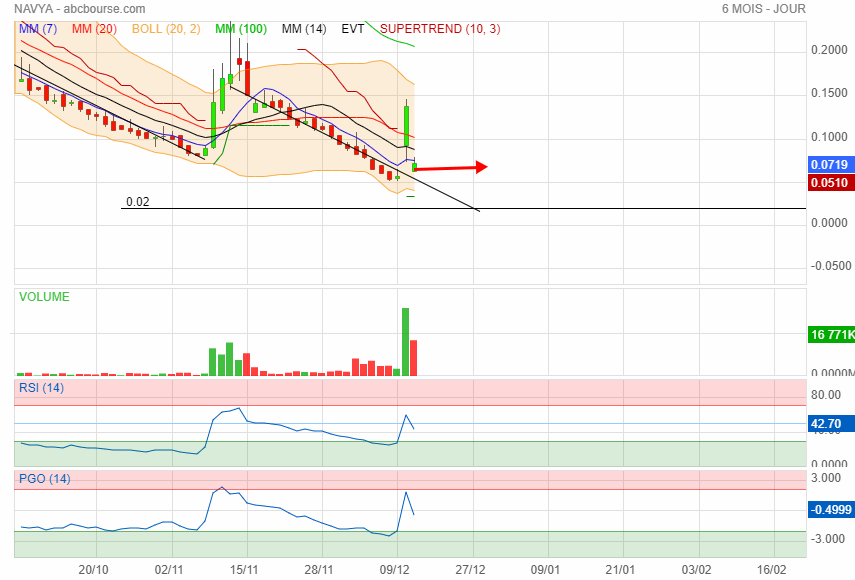The image size is (855, 580).
Task: Click the 0.1500 price axis label
Action: (x=829, y=93)
